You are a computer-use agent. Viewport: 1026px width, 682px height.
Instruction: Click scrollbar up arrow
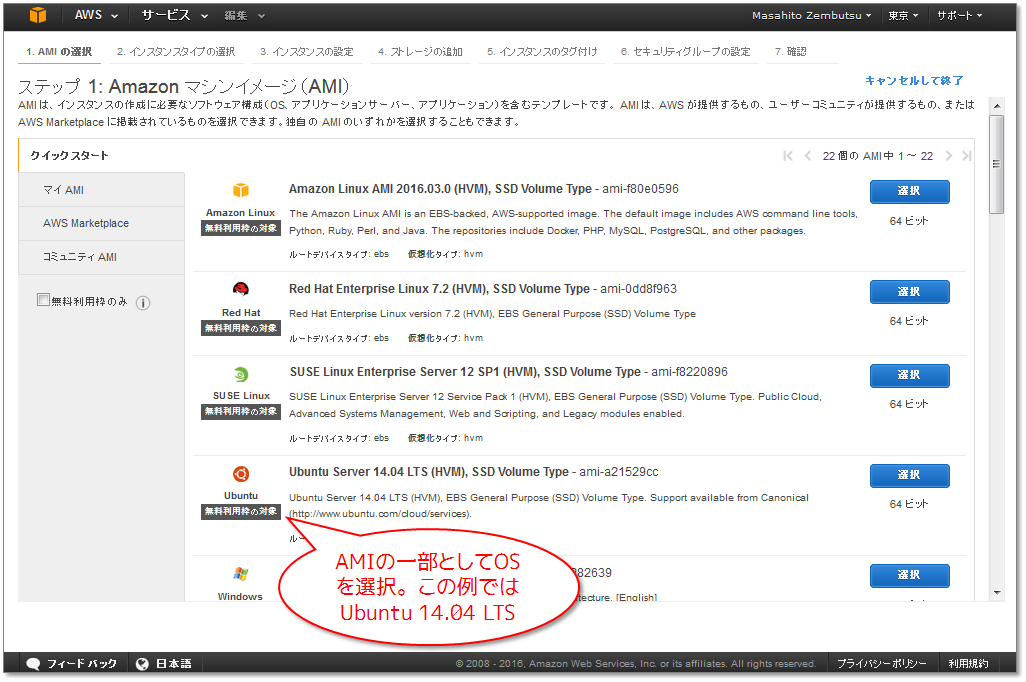pyautogui.click(x=997, y=105)
